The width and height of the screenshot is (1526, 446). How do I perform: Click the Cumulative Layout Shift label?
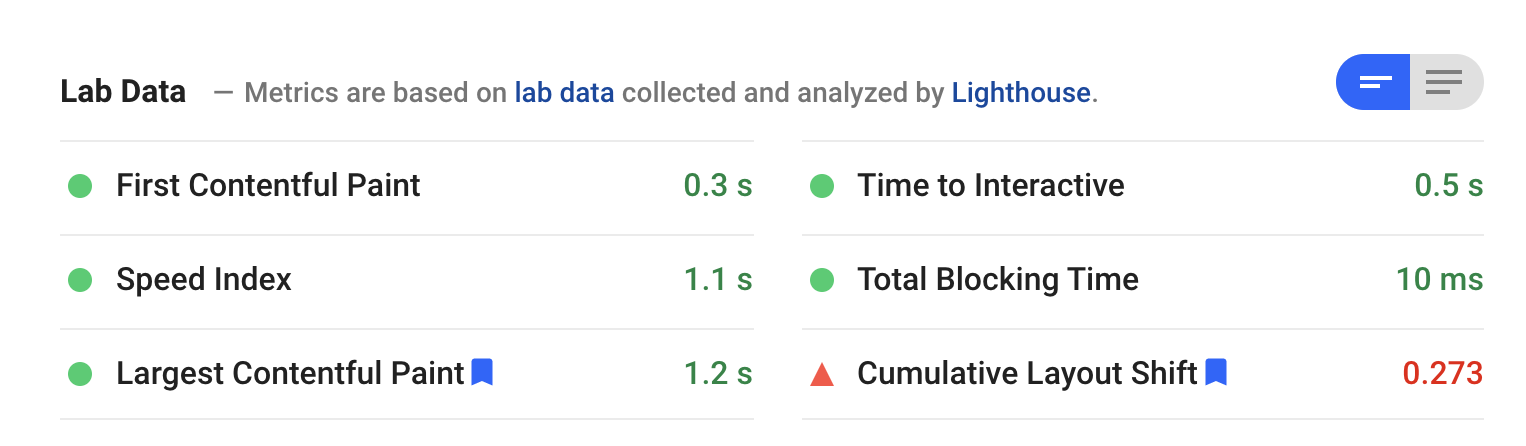point(1027,374)
